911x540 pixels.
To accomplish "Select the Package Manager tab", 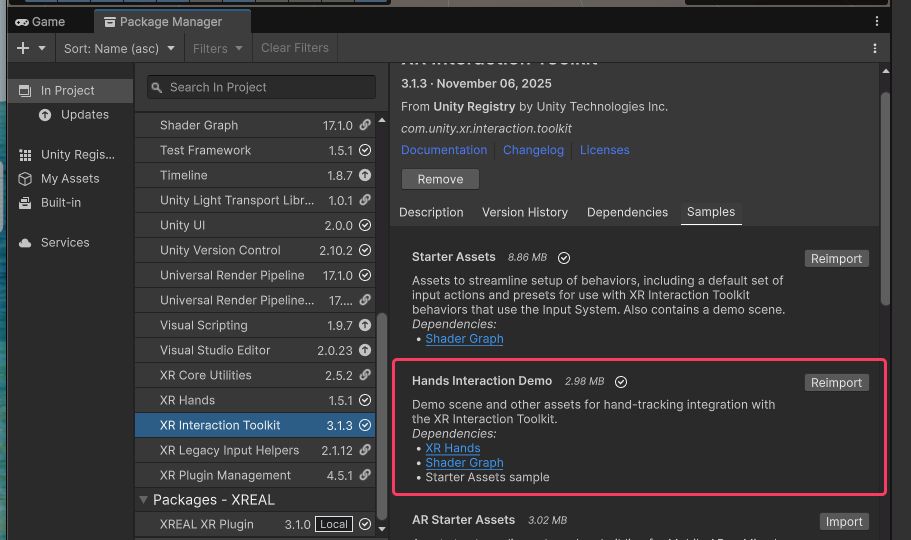I will pyautogui.click(x=172, y=22).
